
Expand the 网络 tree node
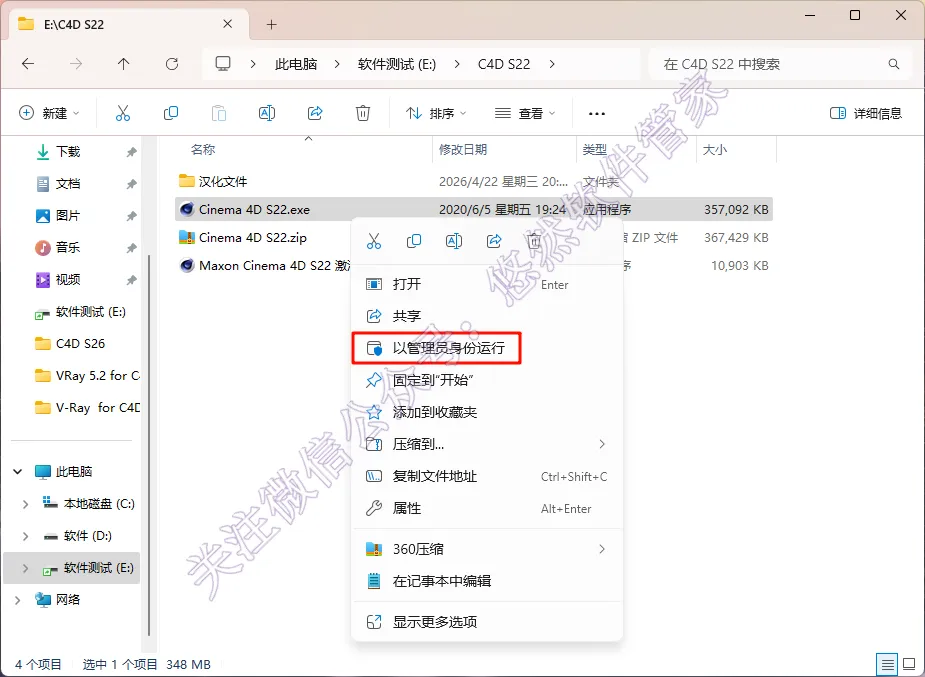pos(18,600)
